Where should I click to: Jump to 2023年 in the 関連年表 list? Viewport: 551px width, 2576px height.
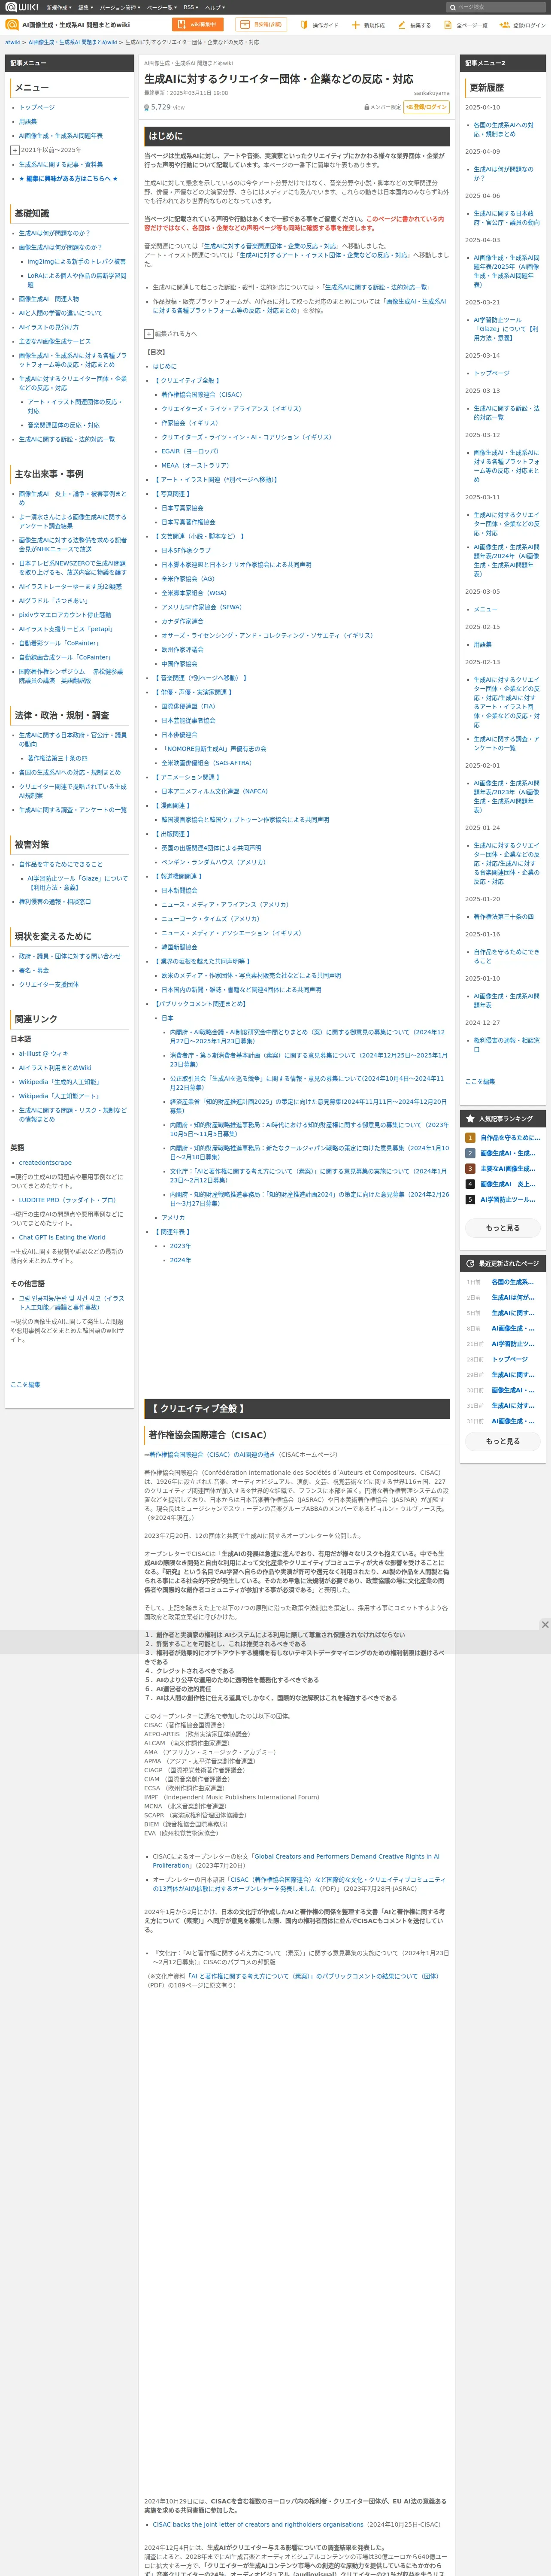point(180,1246)
